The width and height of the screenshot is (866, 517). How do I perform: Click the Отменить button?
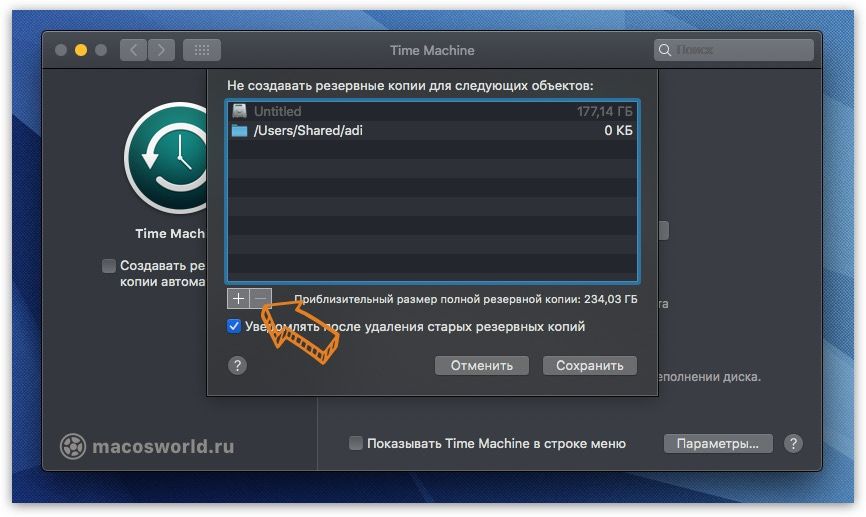pos(482,366)
